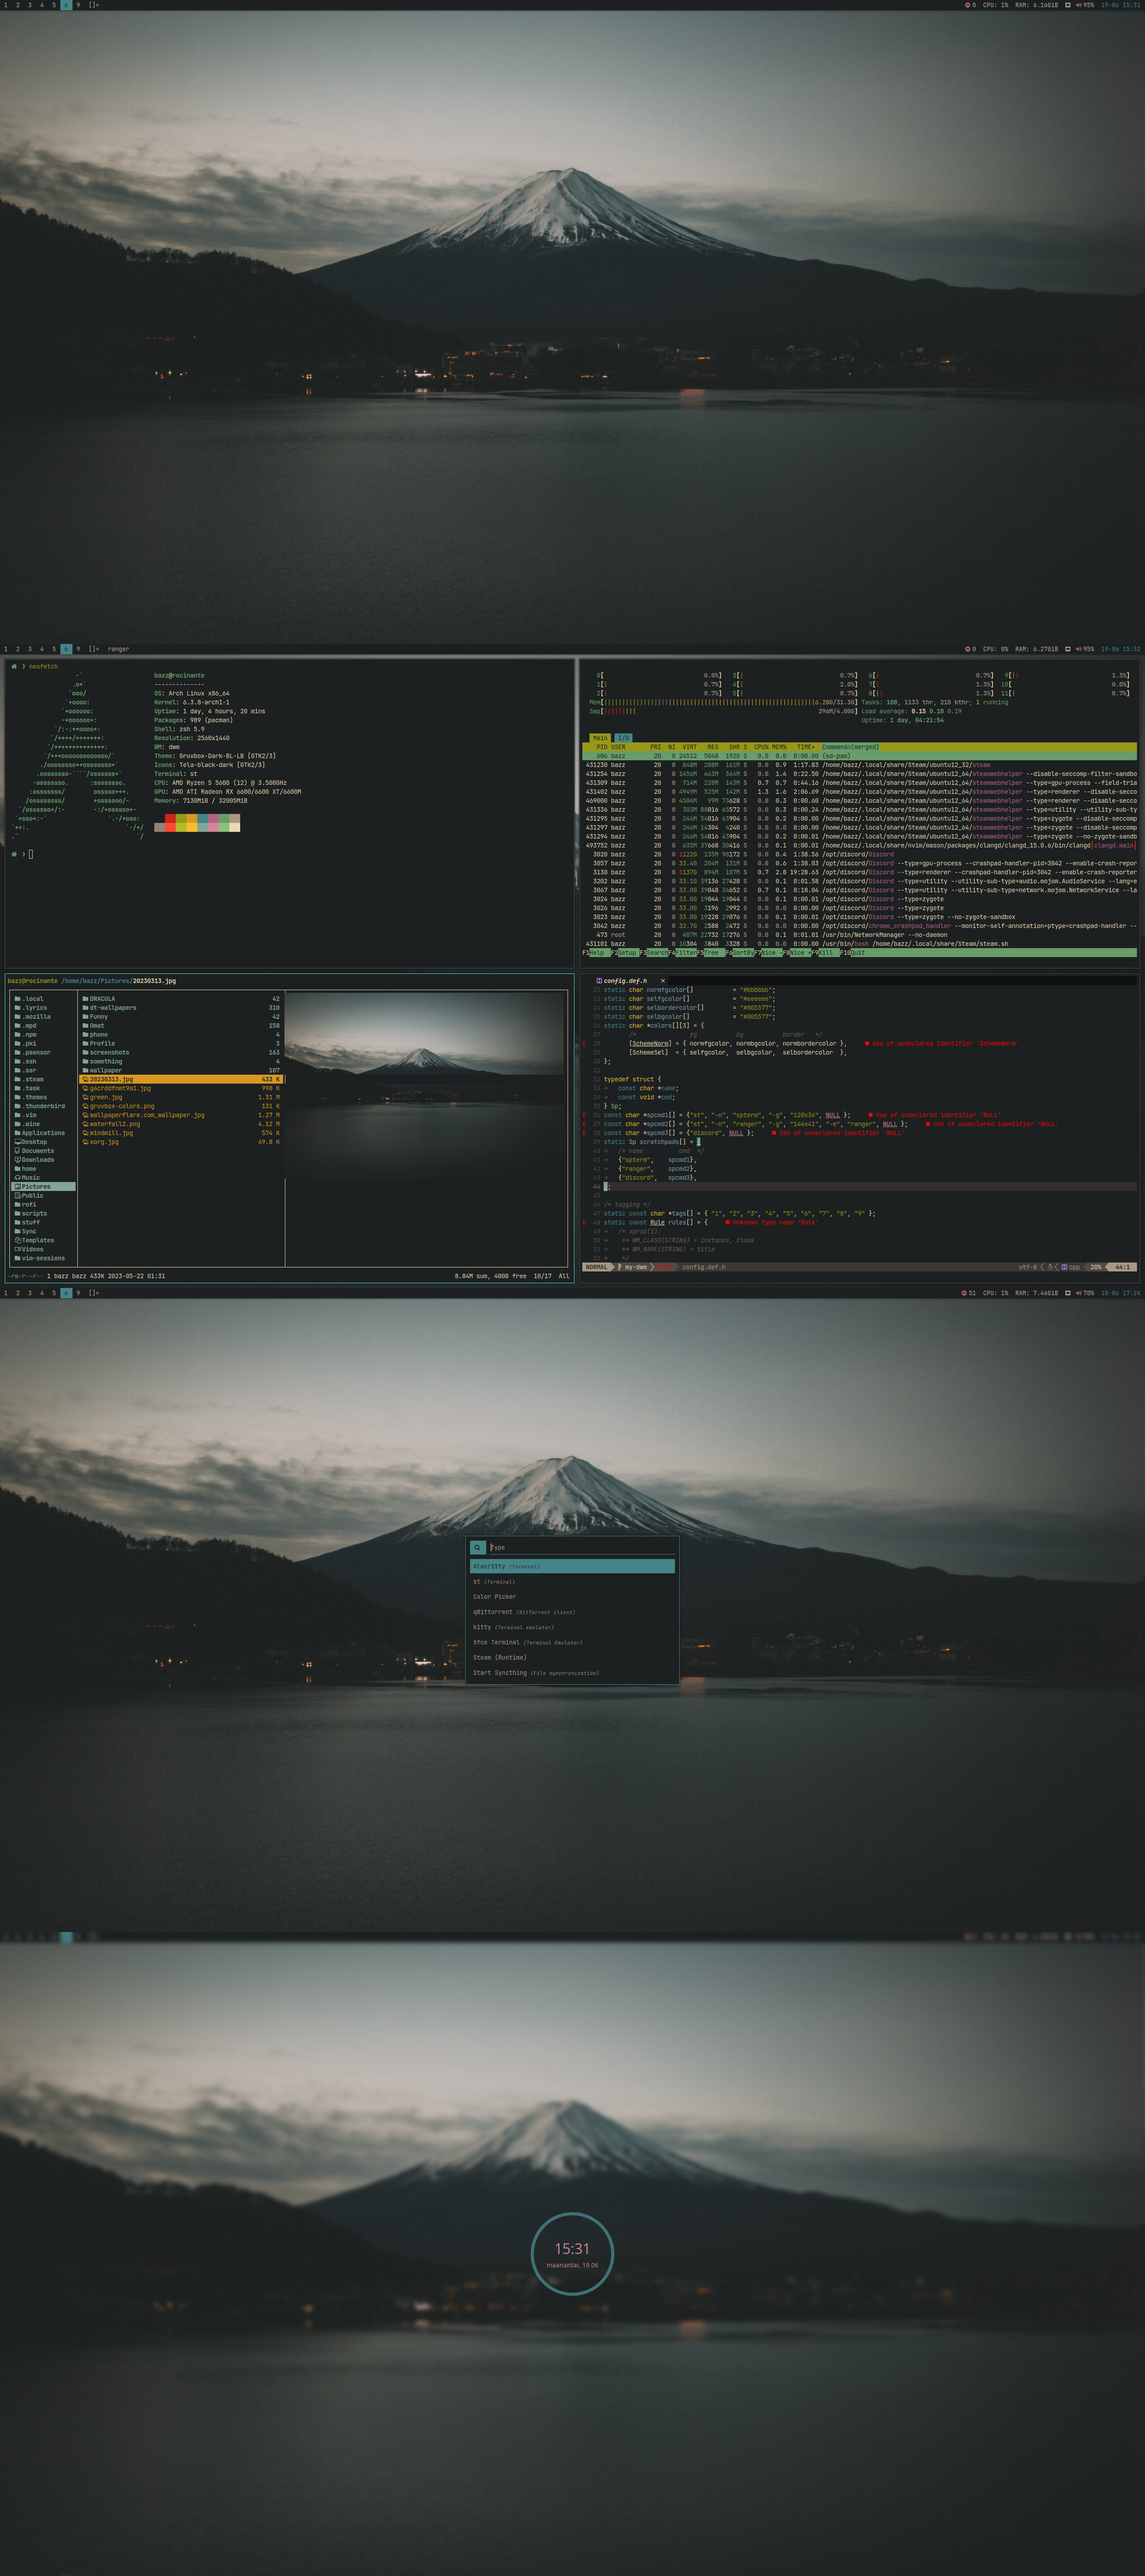This screenshot has height=2576, width=1145.
Task: Select Color Picker entry in rofi
Action: click(x=572, y=1597)
